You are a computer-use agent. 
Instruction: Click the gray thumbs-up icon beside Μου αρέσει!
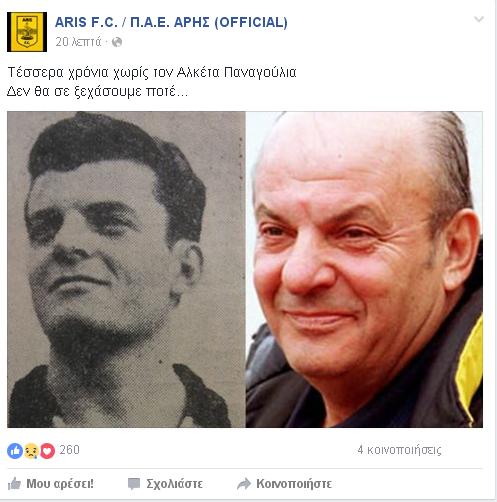14,484
